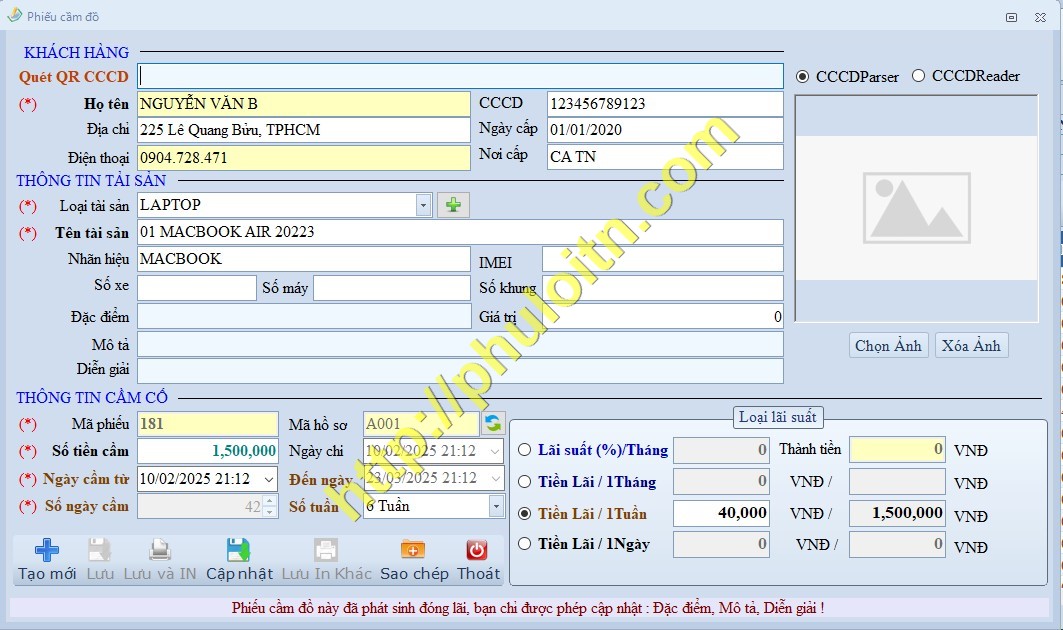The width and height of the screenshot is (1063, 630).
Task: Select the CCCDParser radio option
Action: point(803,77)
